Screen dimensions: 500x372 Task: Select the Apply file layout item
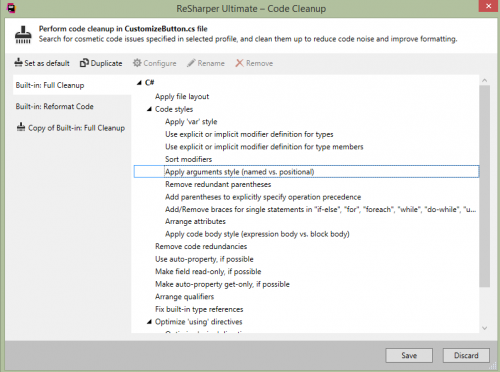(x=182, y=97)
